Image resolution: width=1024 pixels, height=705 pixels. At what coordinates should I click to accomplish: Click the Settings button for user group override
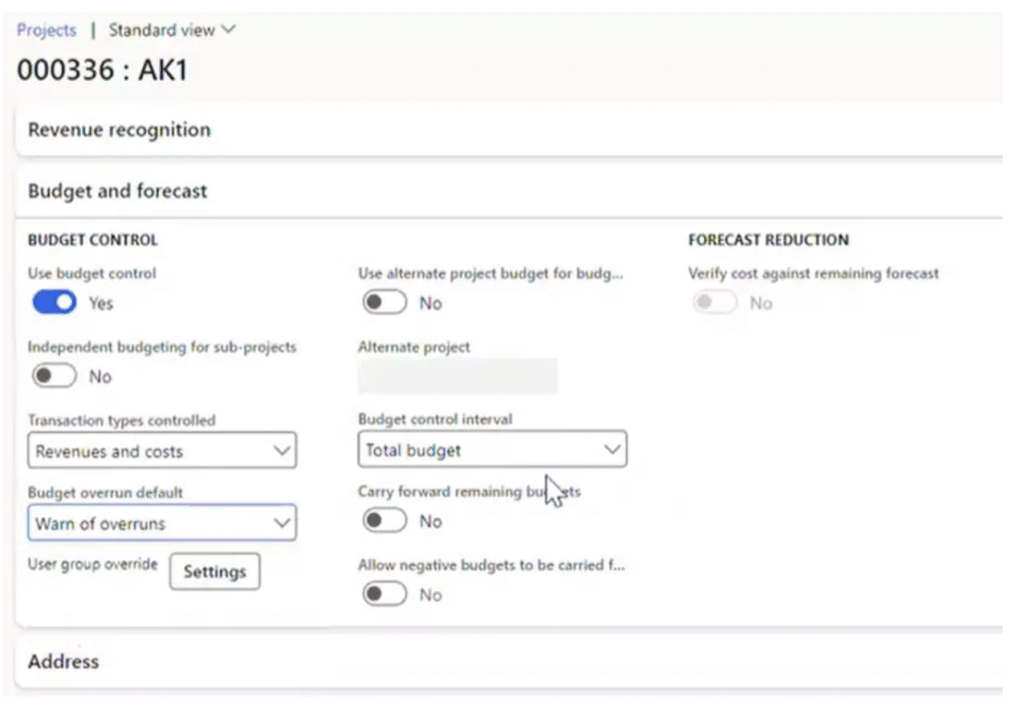click(x=214, y=571)
